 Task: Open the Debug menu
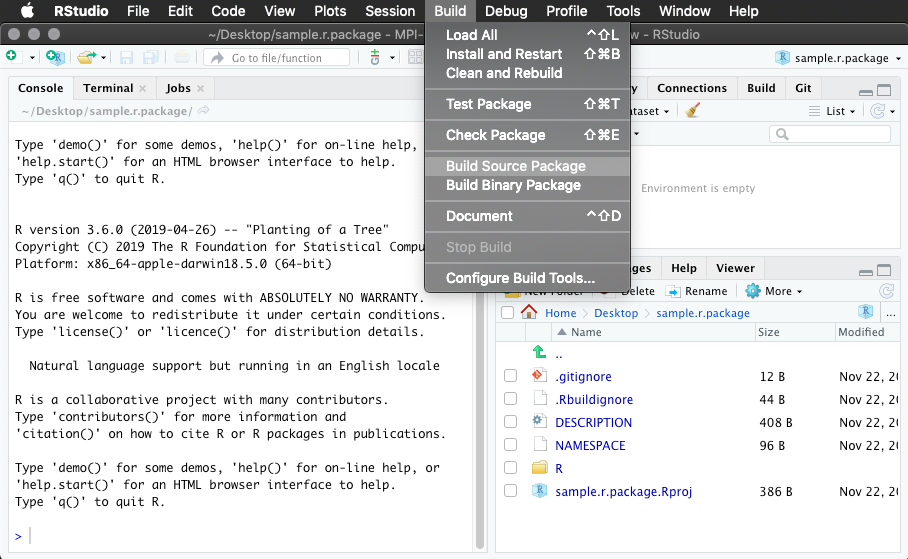(506, 11)
